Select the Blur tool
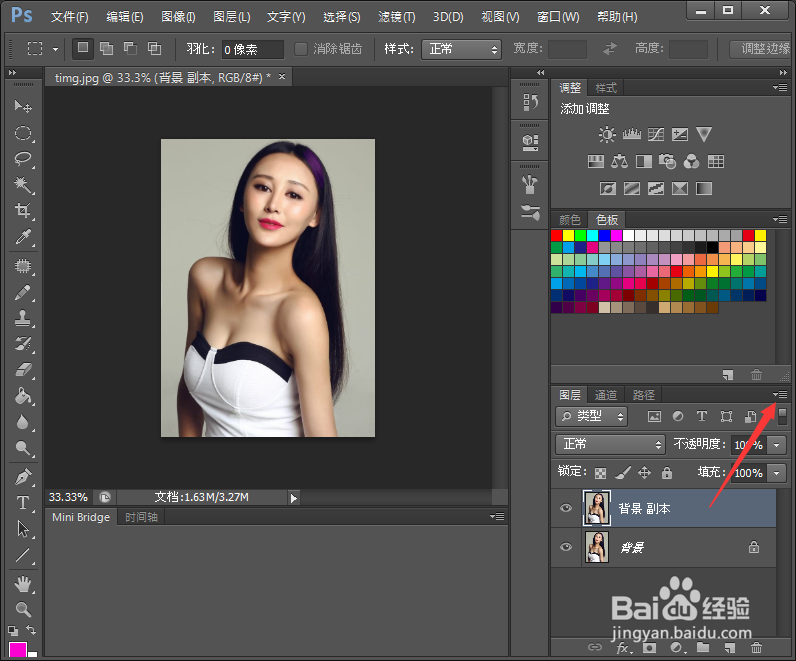 coord(23,422)
